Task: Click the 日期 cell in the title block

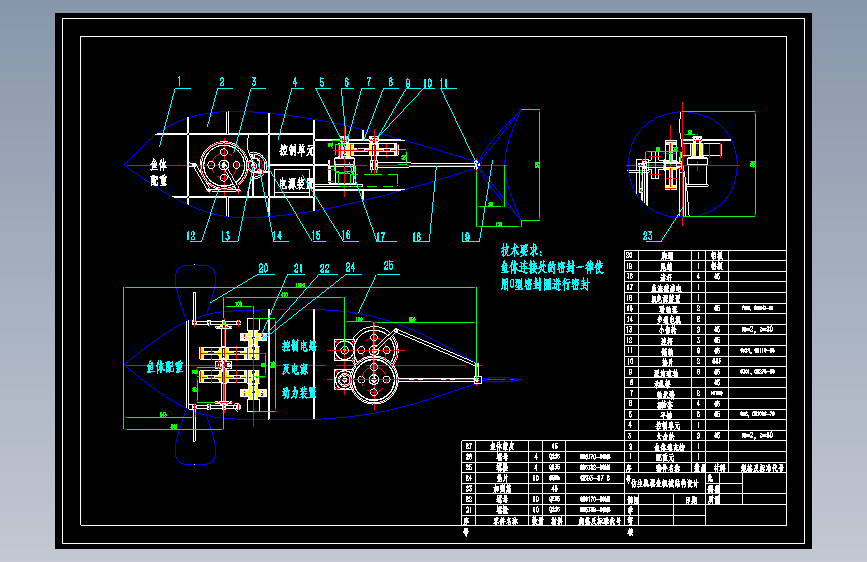Action: [x=691, y=499]
